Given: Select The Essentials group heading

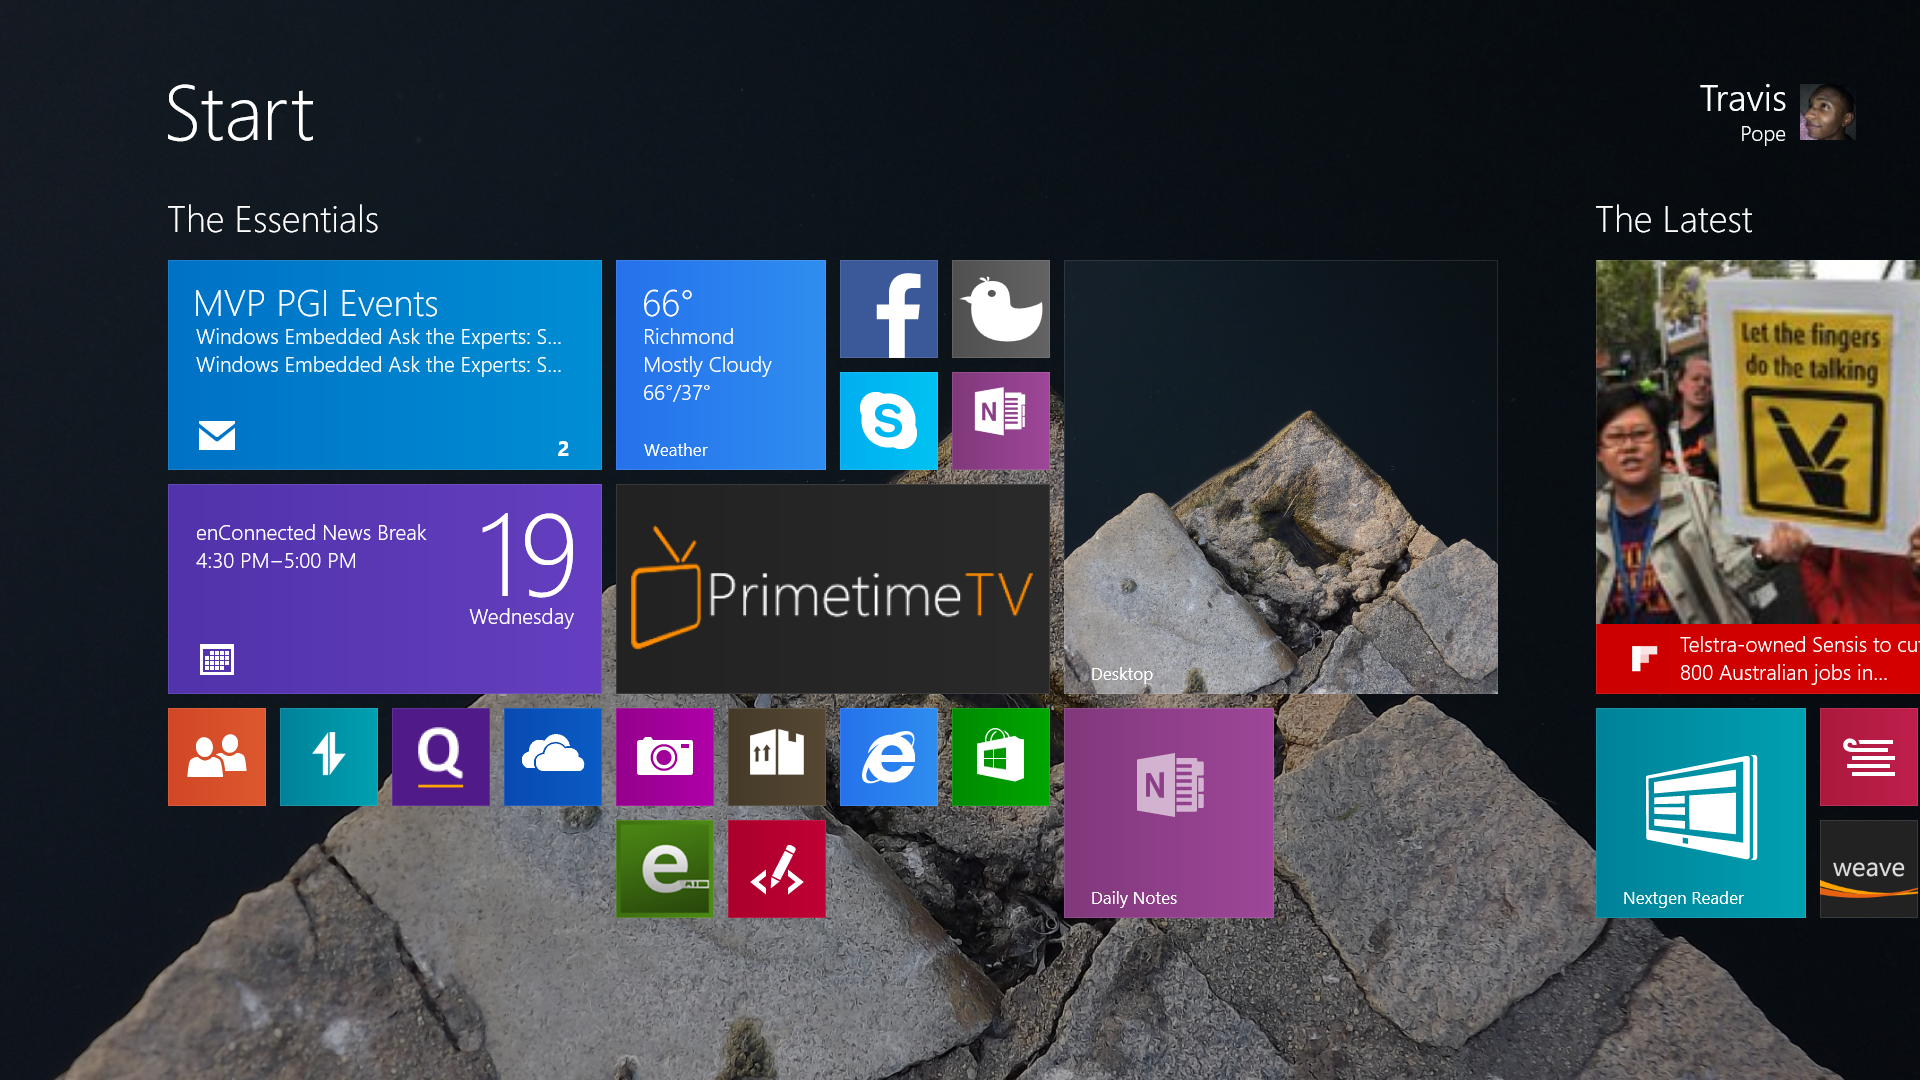Looking at the screenshot, I should coord(273,220).
